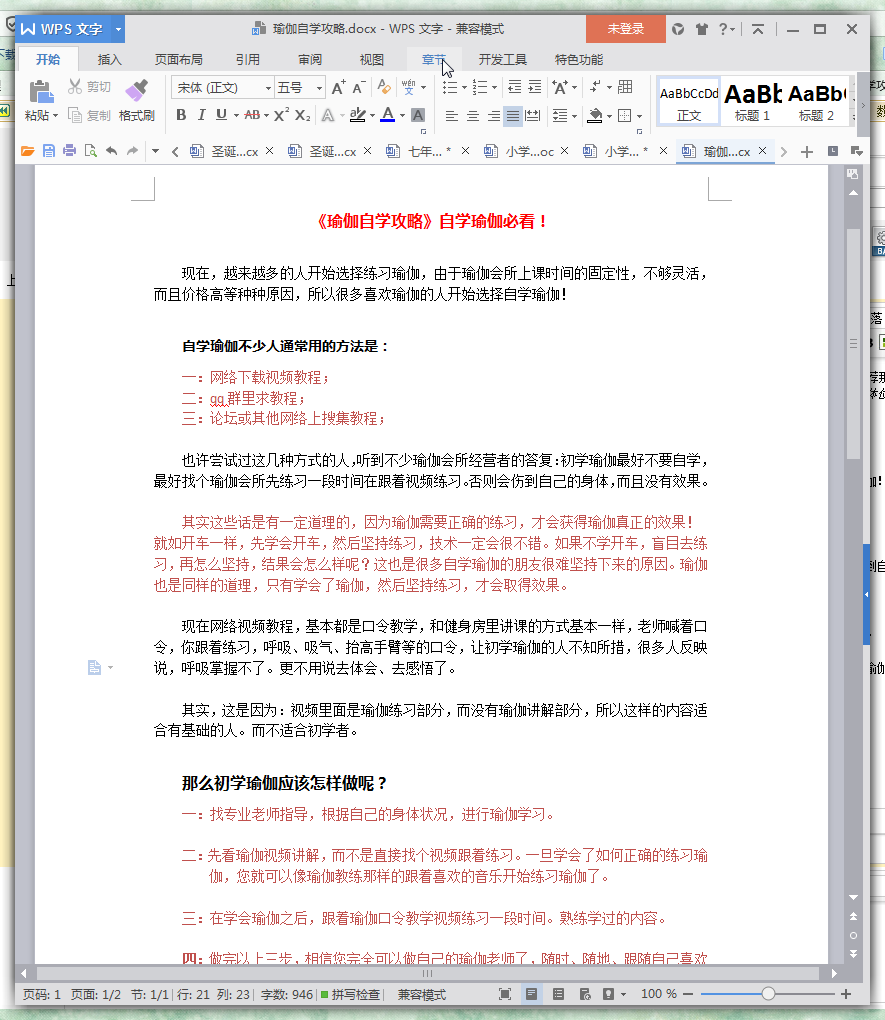Click the vertical scrollbar thumb

coord(853,343)
